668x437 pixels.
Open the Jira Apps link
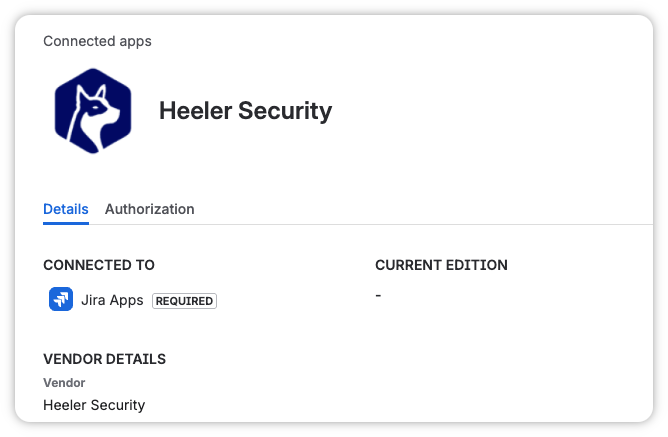coord(112,300)
